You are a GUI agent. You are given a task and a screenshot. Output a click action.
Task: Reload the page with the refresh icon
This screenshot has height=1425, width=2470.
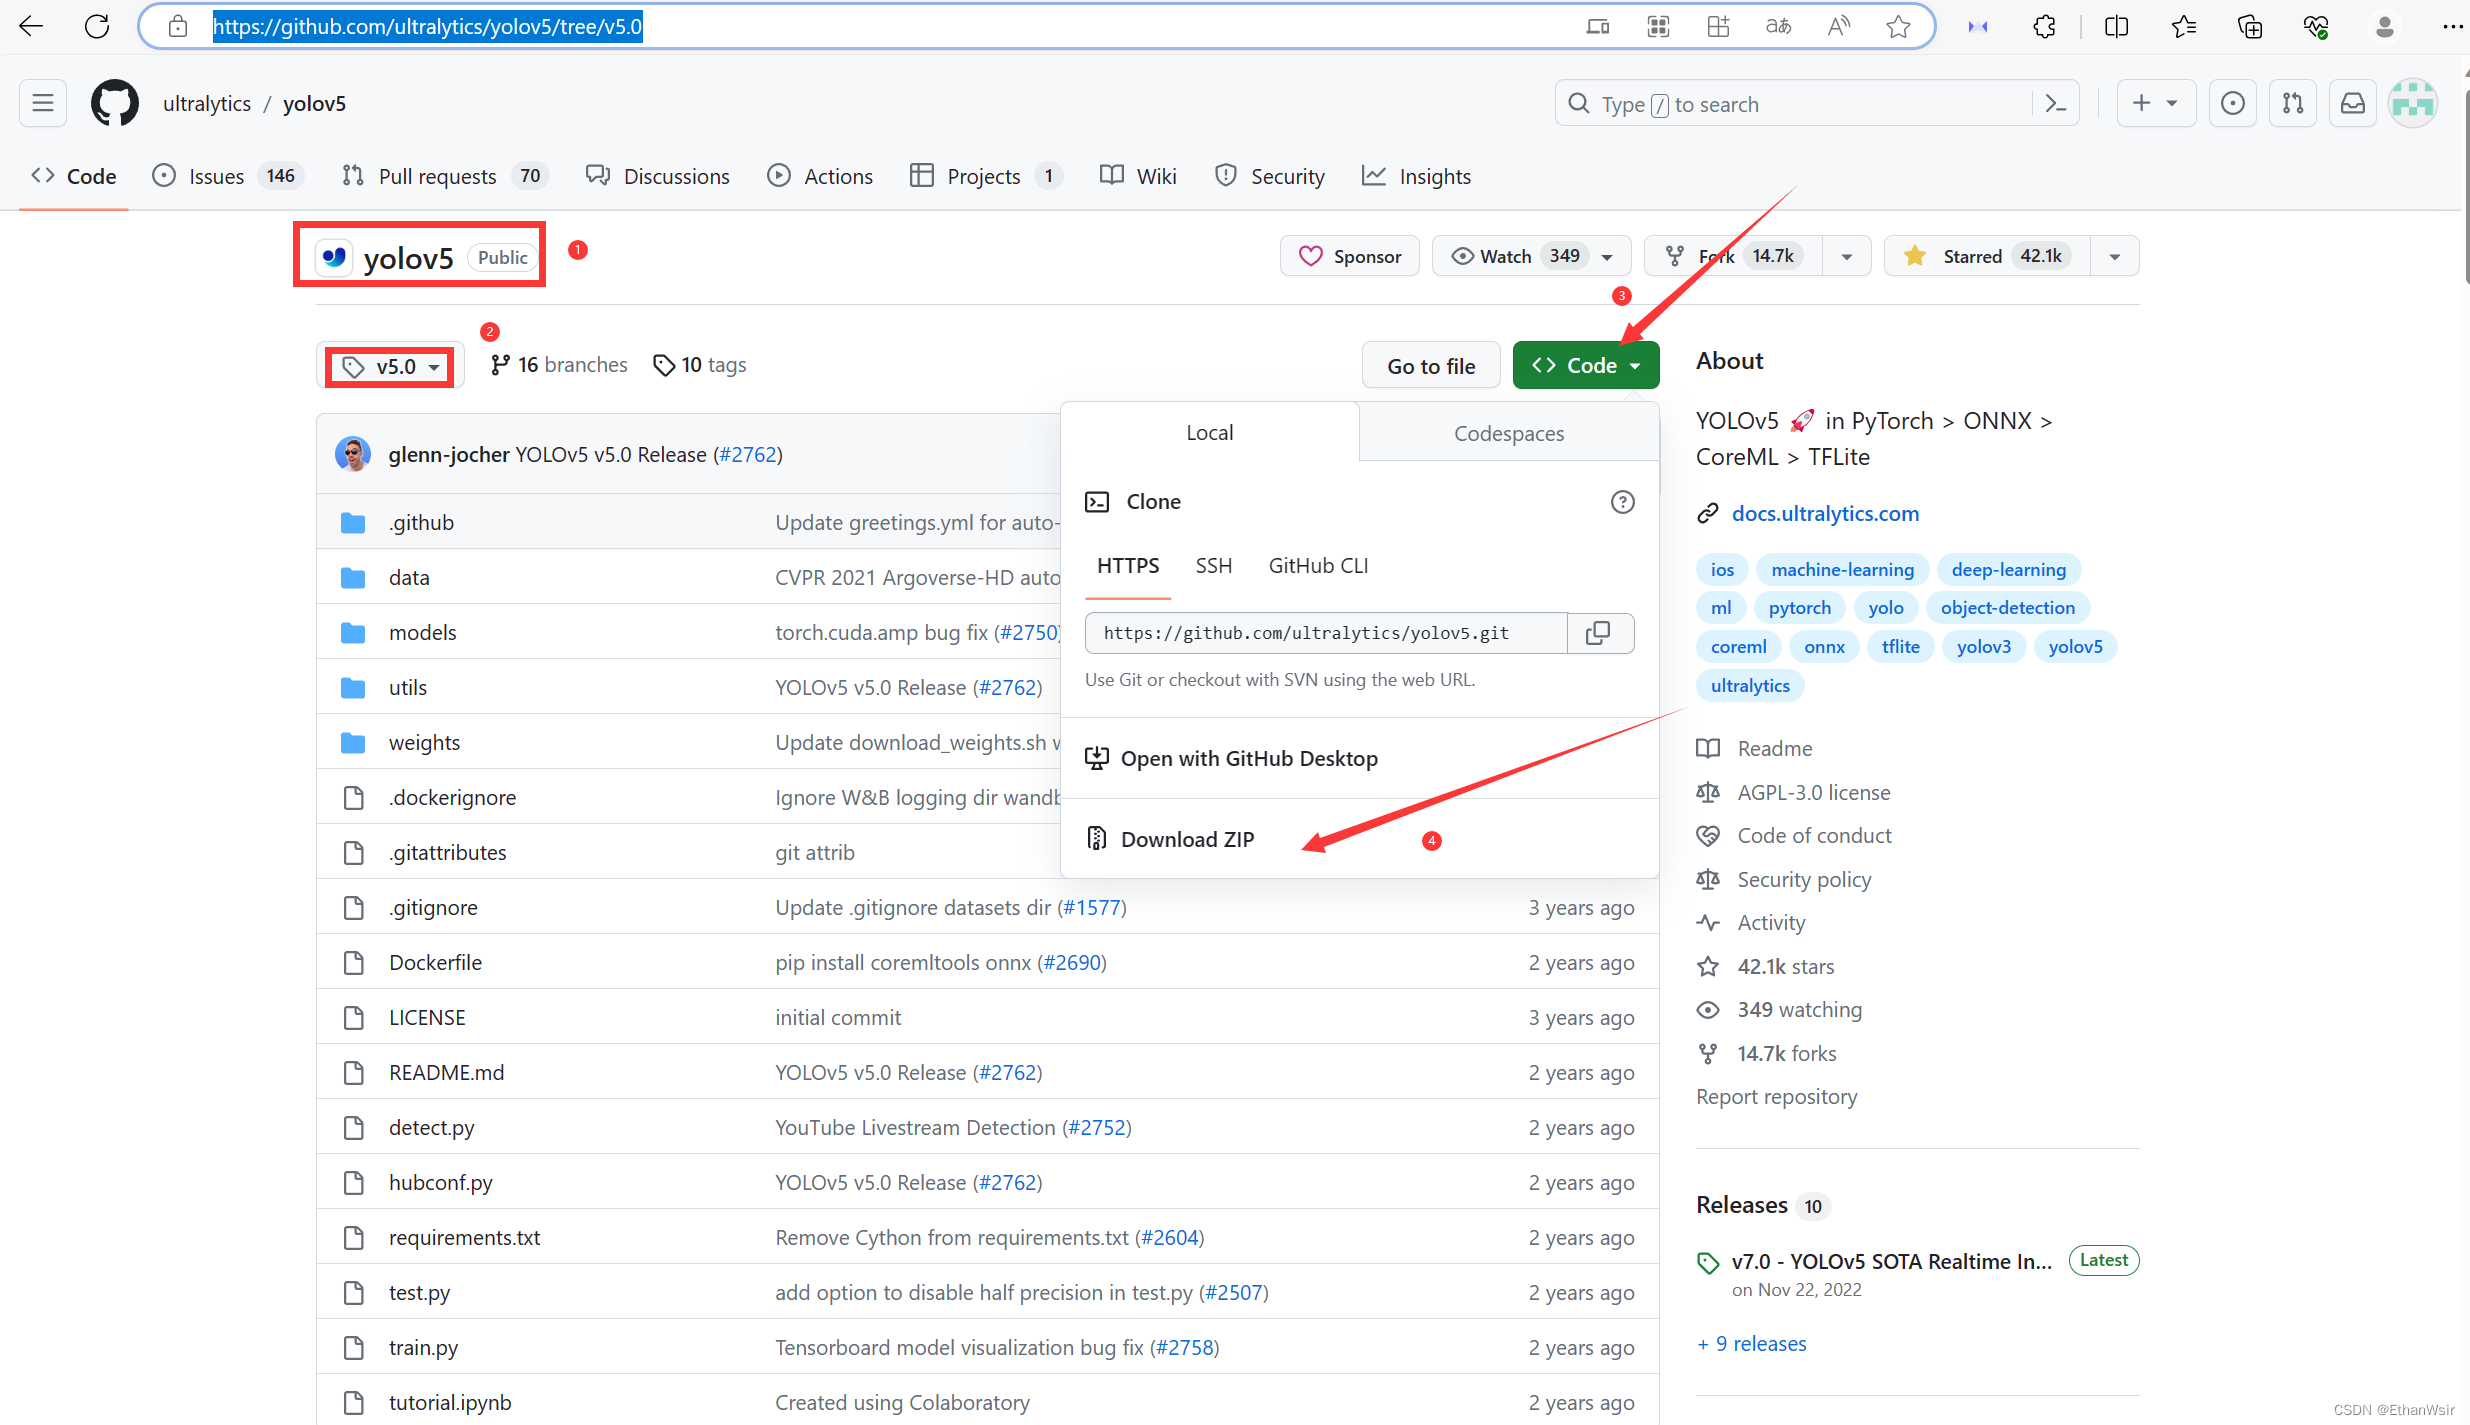(97, 26)
